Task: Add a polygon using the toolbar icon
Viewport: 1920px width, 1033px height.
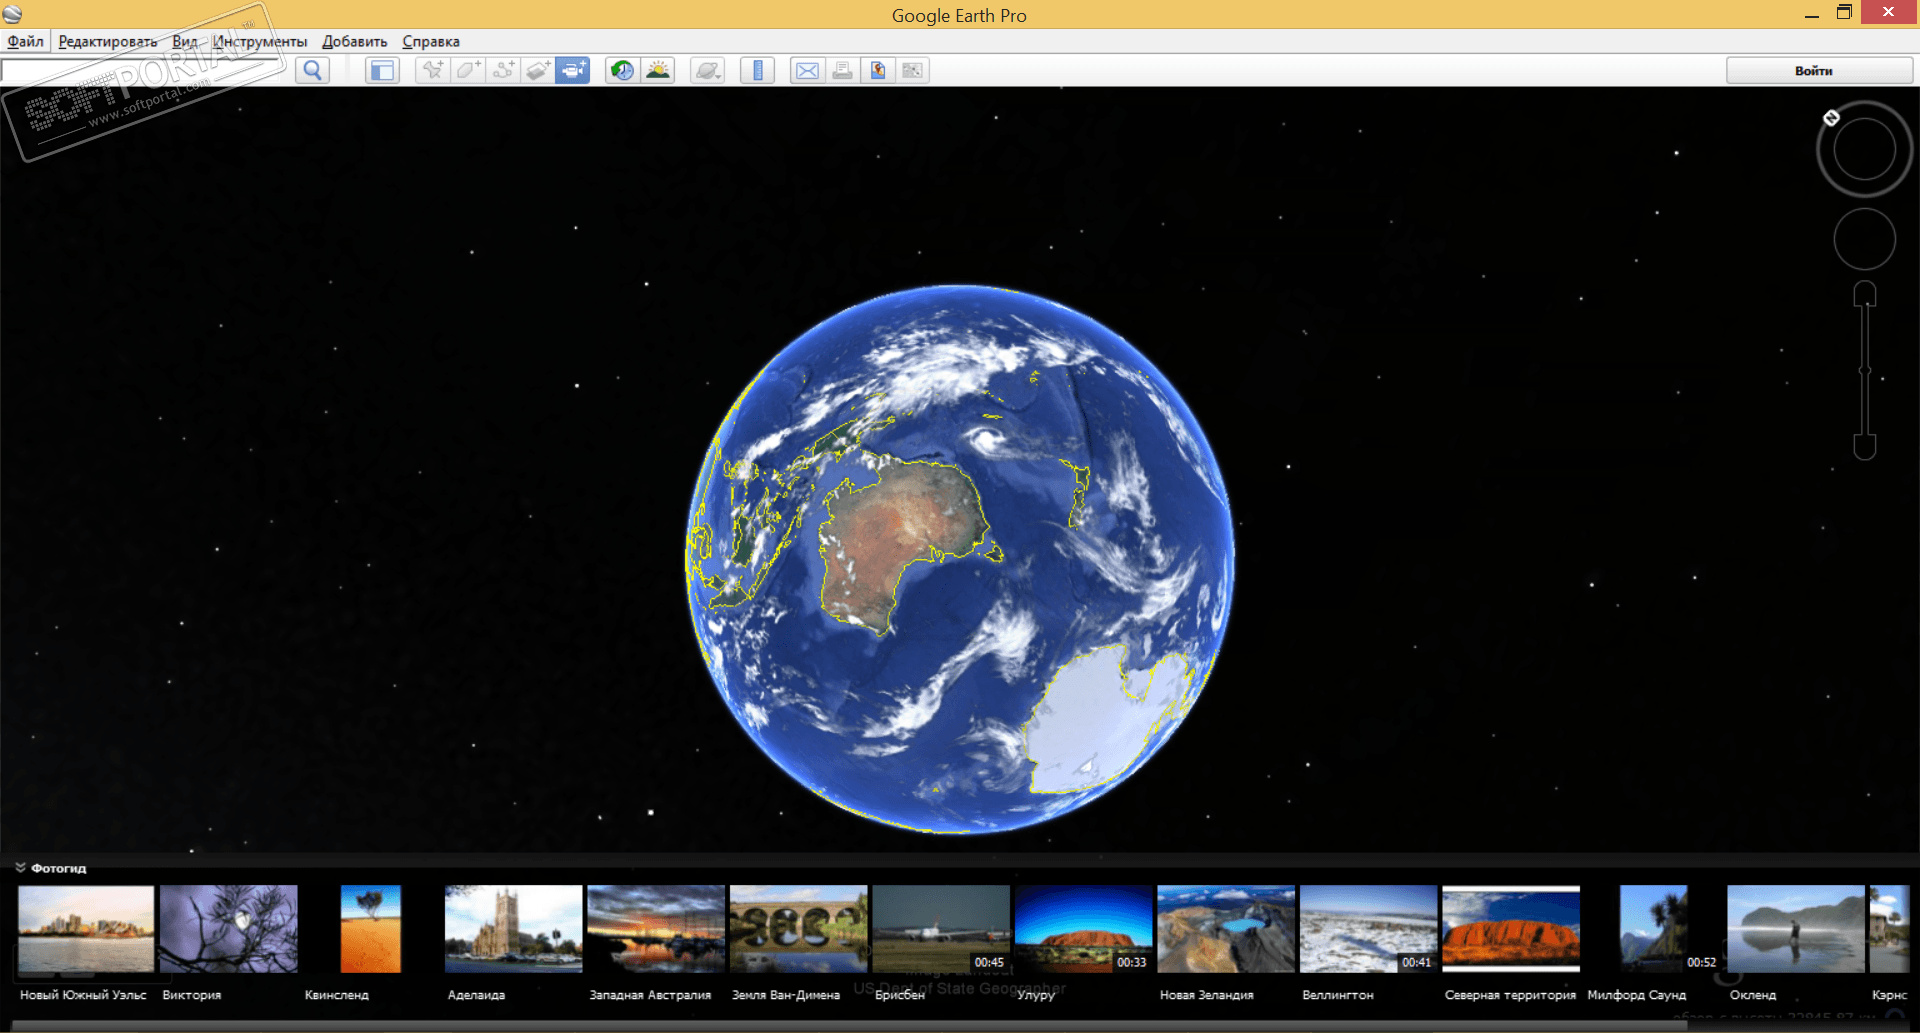Action: tap(468, 70)
